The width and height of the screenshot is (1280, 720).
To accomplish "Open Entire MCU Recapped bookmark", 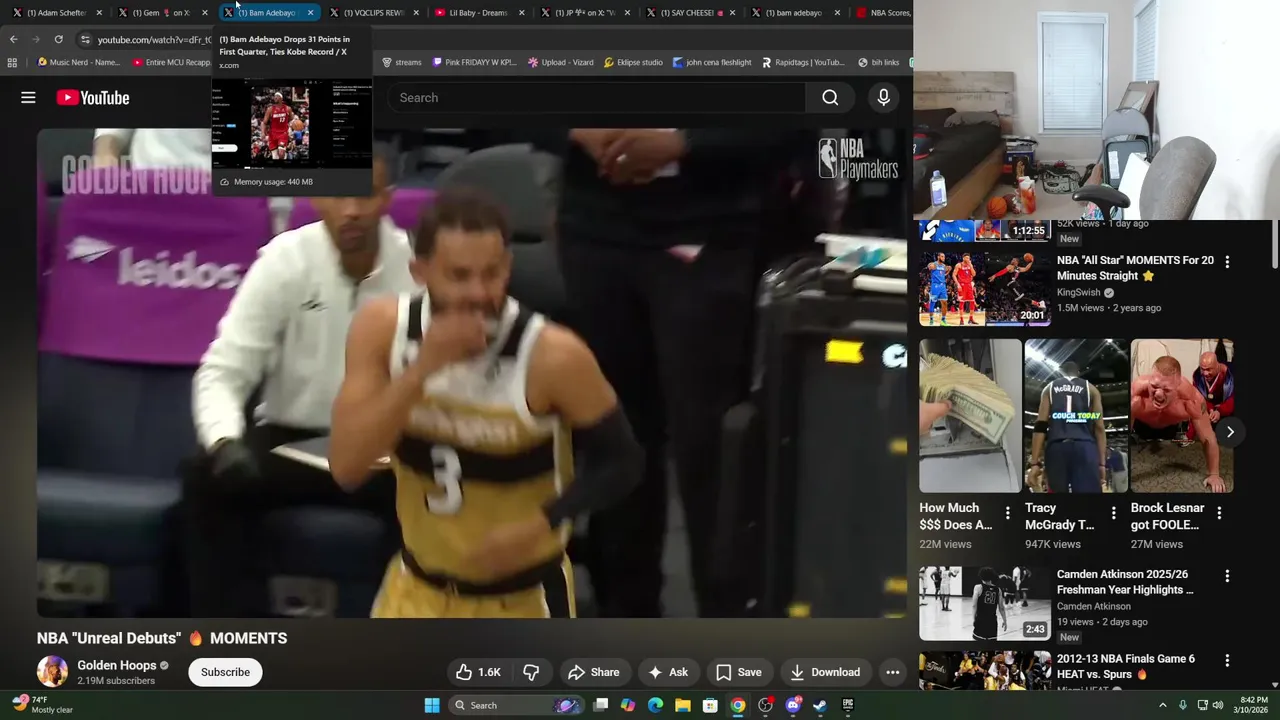I will point(172,62).
